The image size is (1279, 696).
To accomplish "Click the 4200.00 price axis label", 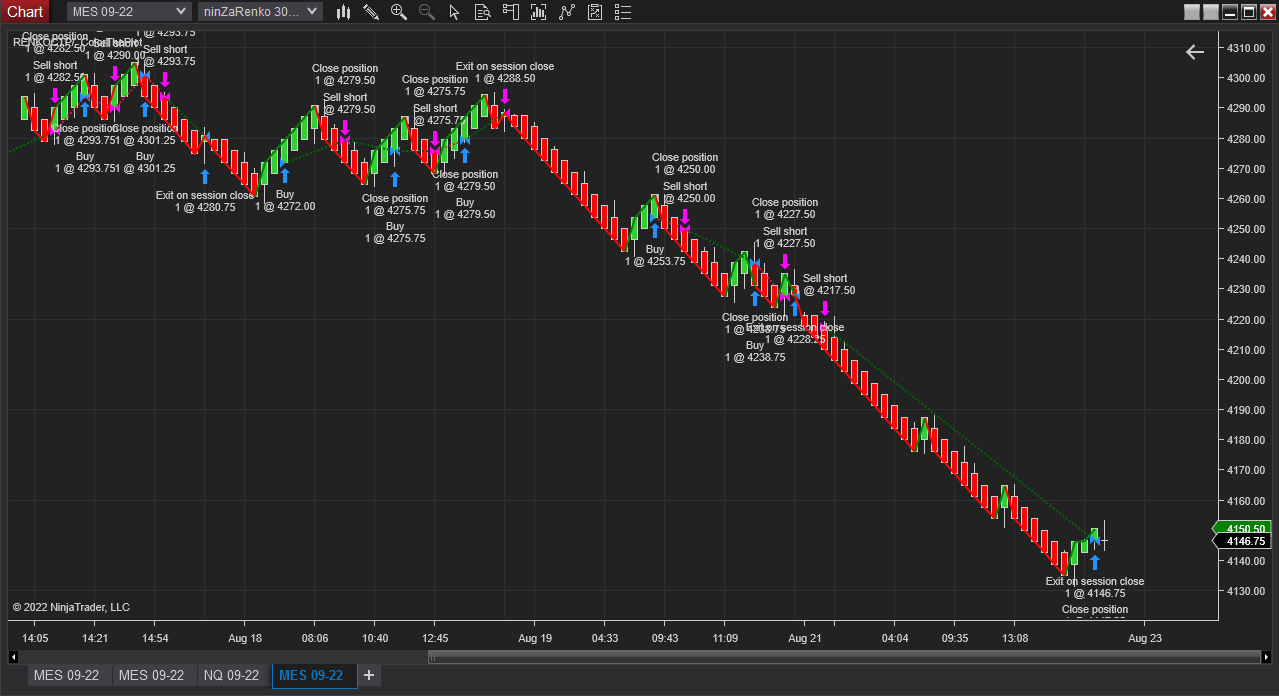I will pos(1246,380).
